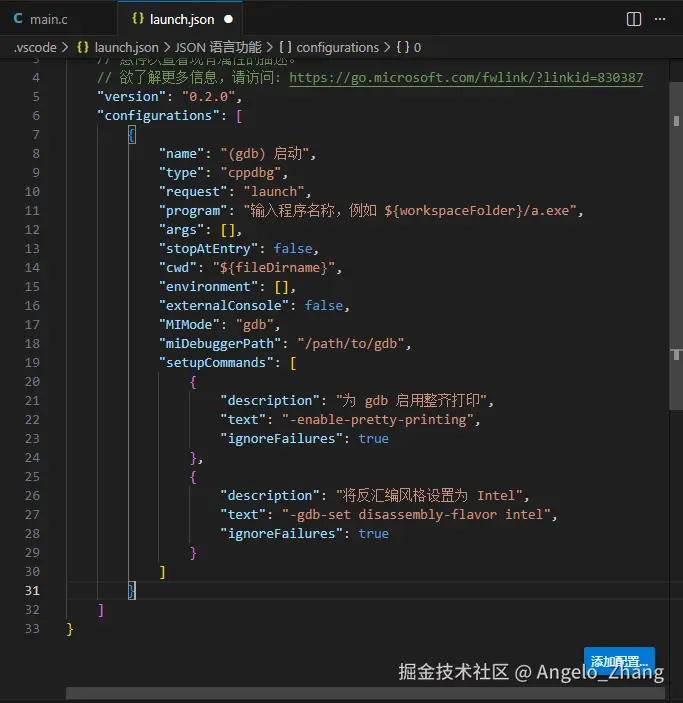
Task: Click the "cppdbg" type value
Action: (251, 173)
